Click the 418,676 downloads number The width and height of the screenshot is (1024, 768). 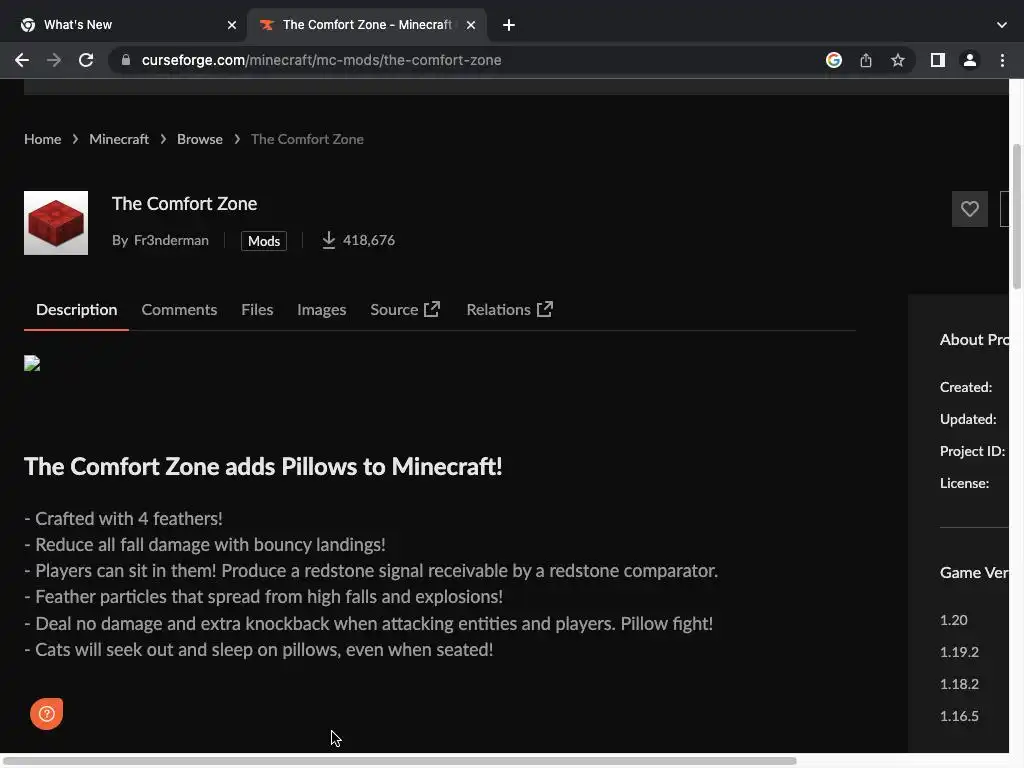click(369, 240)
